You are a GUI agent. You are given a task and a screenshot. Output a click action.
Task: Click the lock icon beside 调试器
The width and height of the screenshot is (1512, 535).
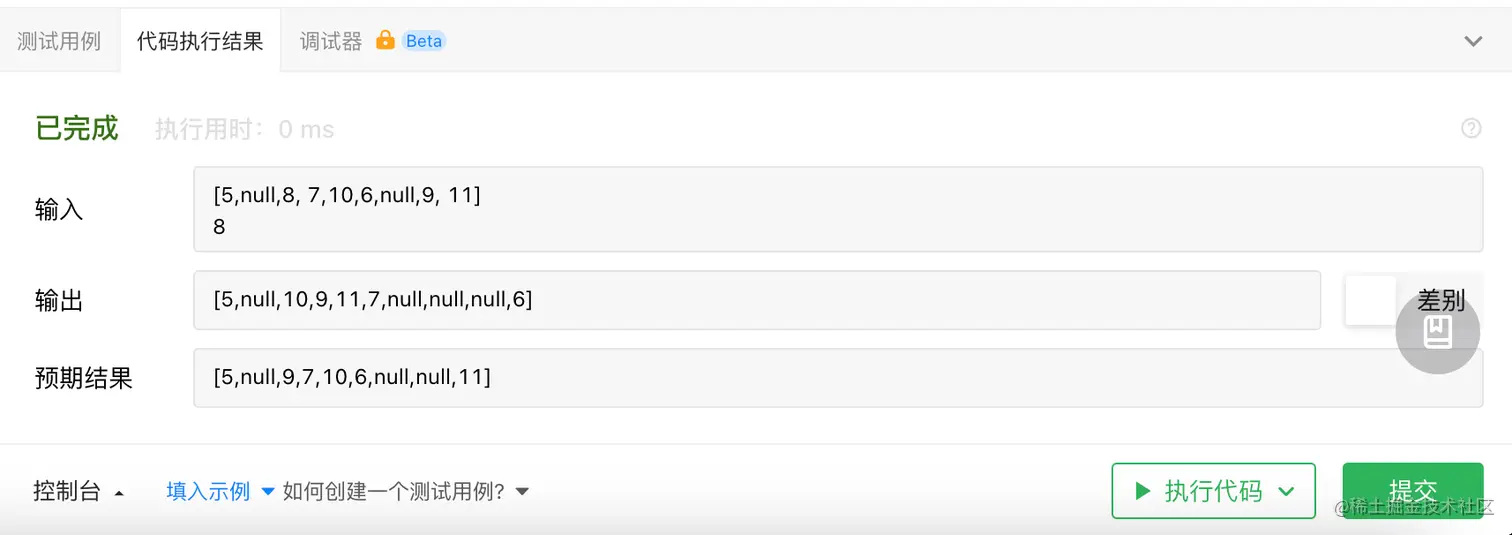(x=385, y=40)
